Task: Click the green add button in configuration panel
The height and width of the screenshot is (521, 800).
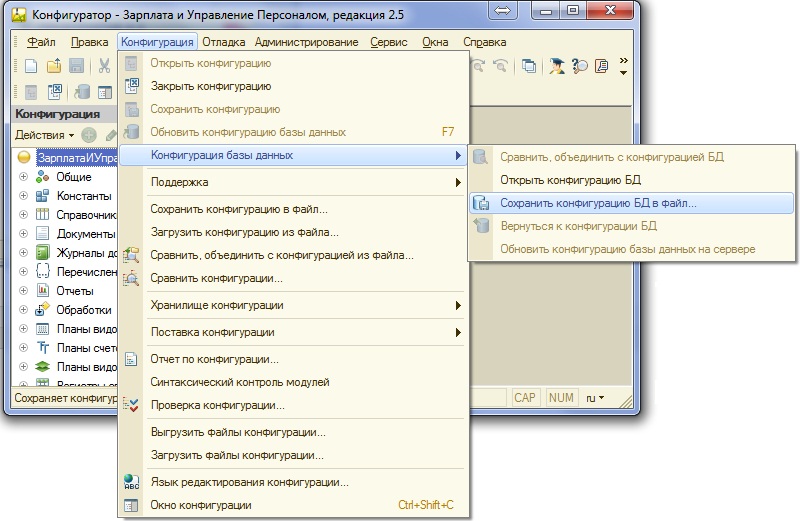Action: [89, 135]
